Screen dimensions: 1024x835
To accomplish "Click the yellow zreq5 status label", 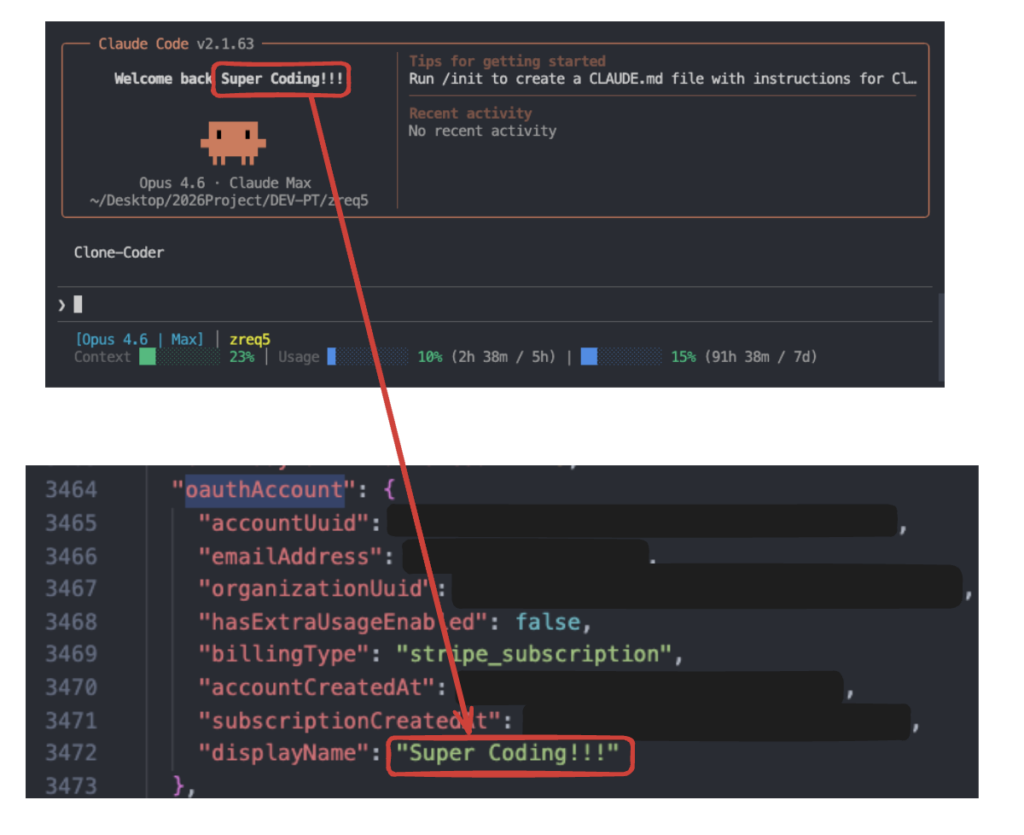I will 250,340.
